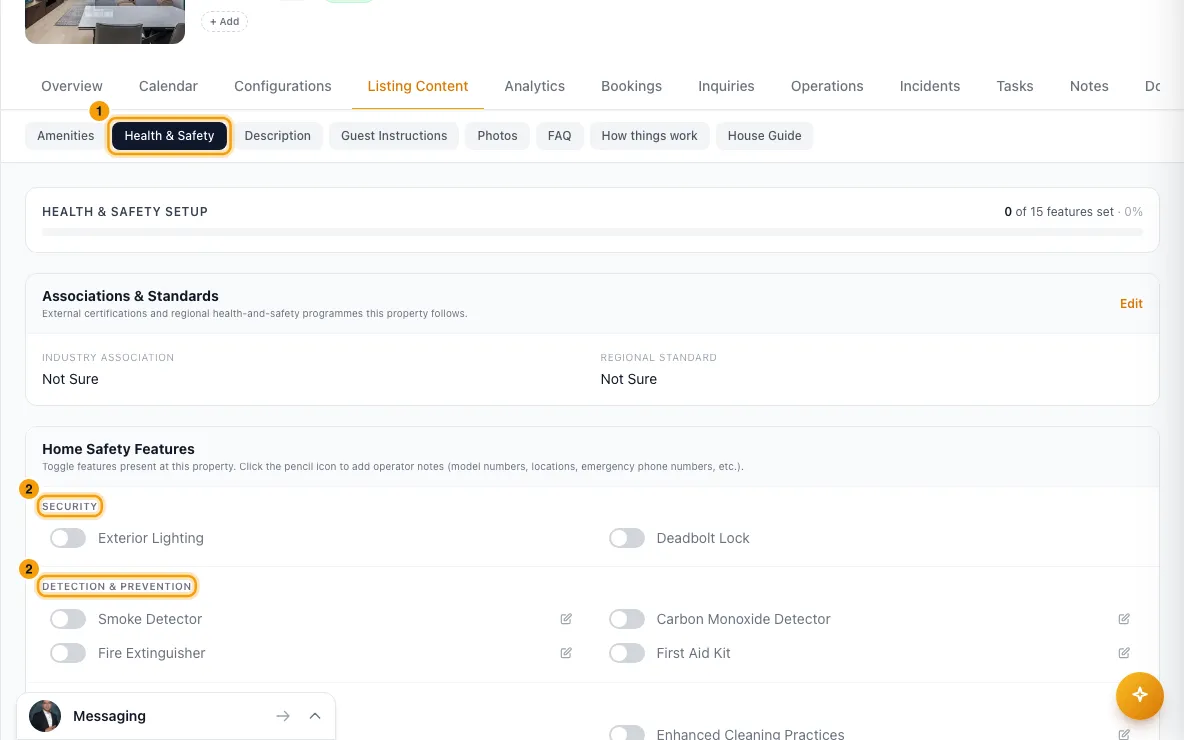This screenshot has height=740, width=1184.
Task: Toggle Exterior Lighting switch
Action: (x=68, y=538)
